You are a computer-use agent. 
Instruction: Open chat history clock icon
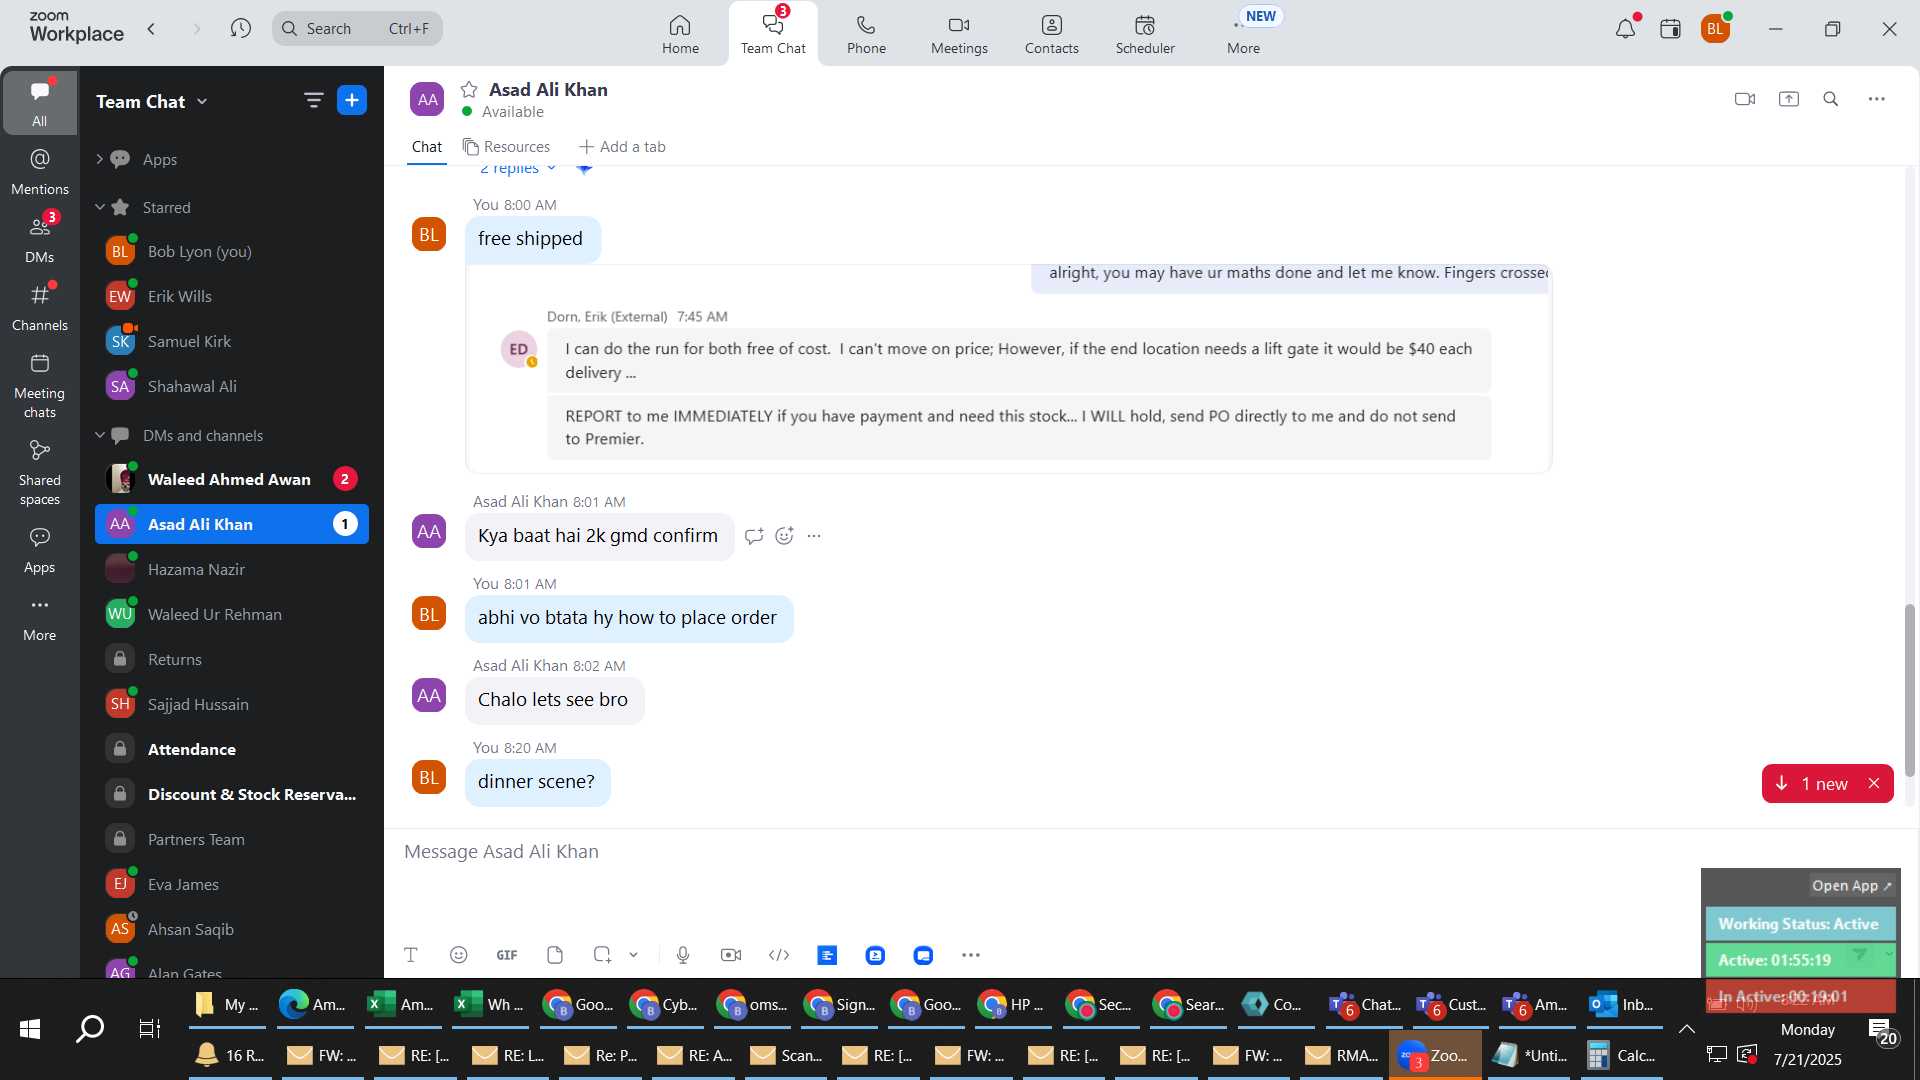[240, 29]
